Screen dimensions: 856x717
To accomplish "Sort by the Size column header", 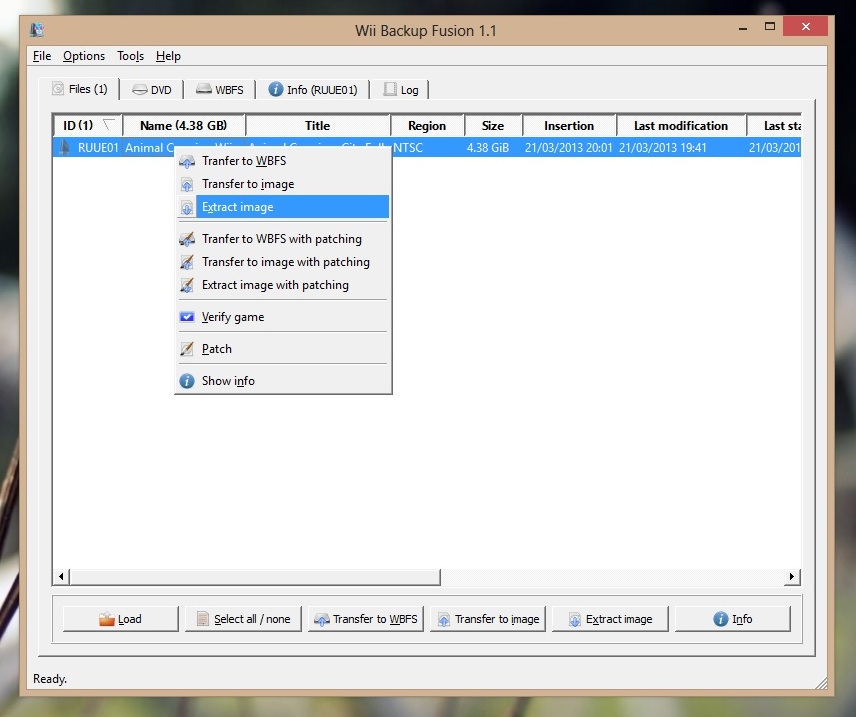I will (494, 126).
